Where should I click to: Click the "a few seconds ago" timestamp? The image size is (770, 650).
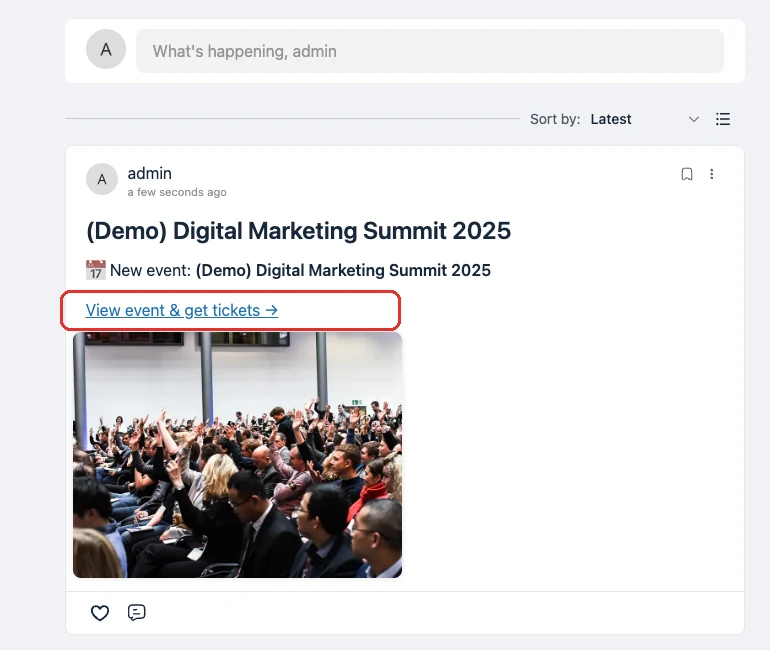point(177,192)
